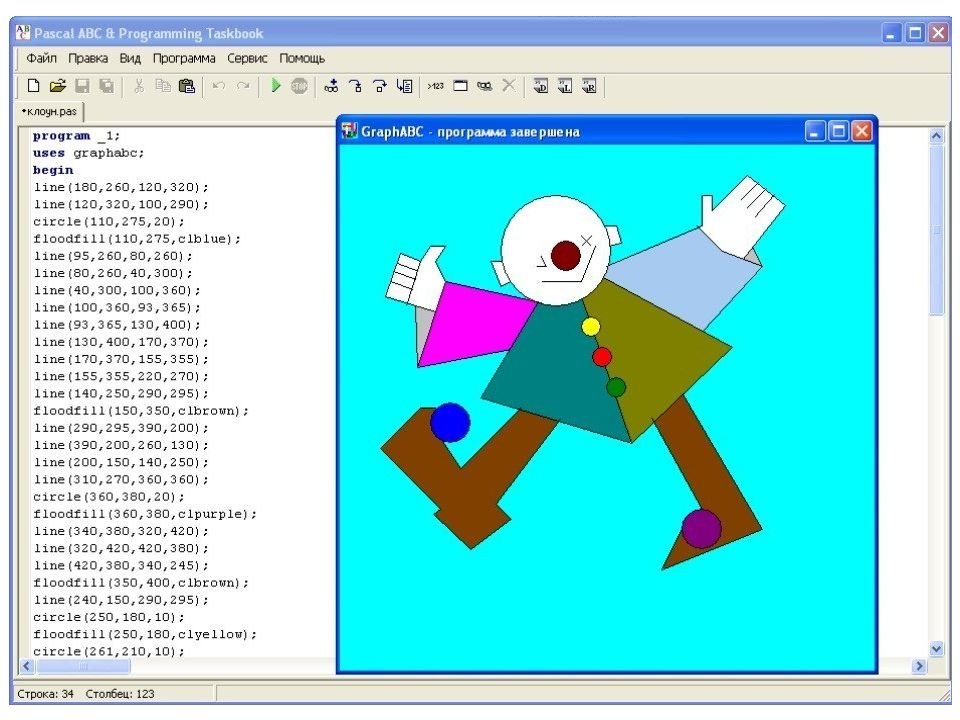This screenshot has height=720, width=960.
Task: Open the Файл menu
Action: coord(41,58)
